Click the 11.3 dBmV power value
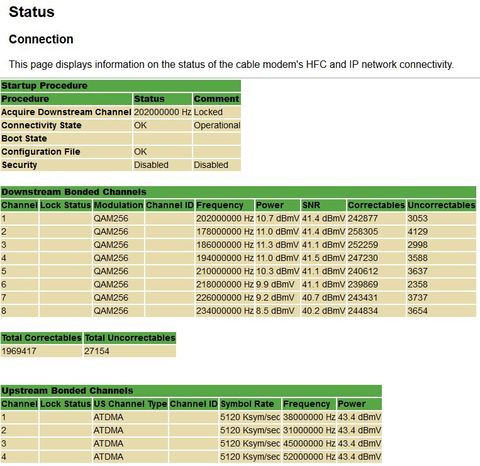This screenshot has width=480, height=466. tap(277, 245)
